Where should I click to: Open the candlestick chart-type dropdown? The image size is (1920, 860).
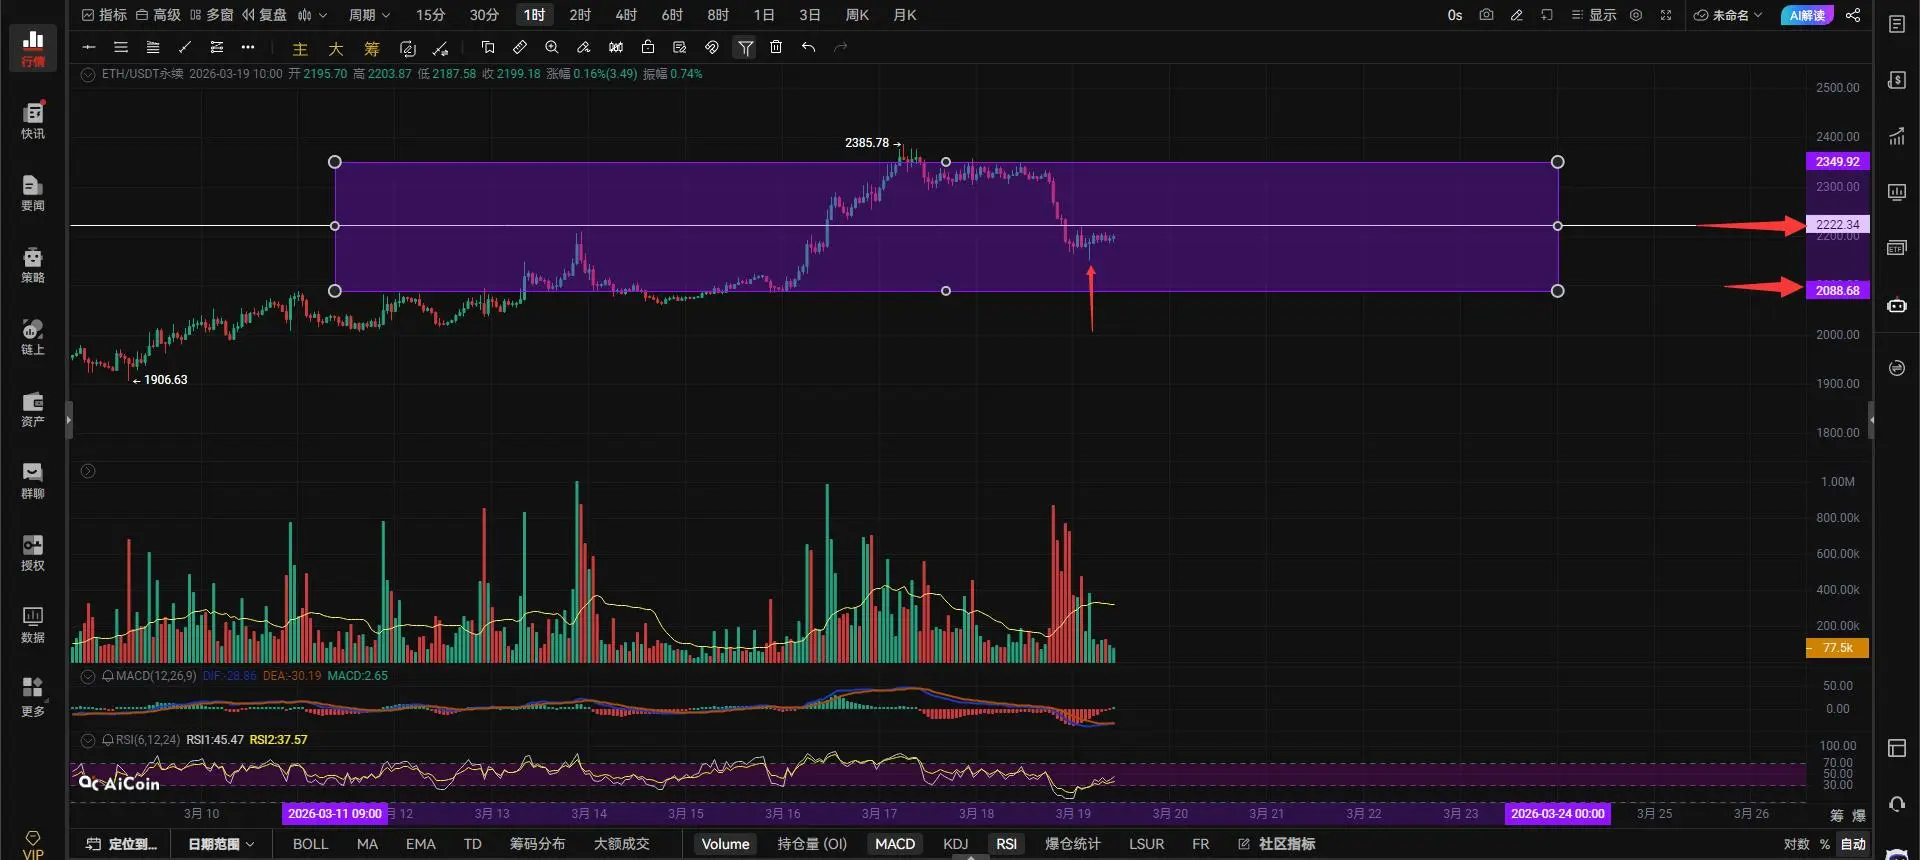coord(312,15)
